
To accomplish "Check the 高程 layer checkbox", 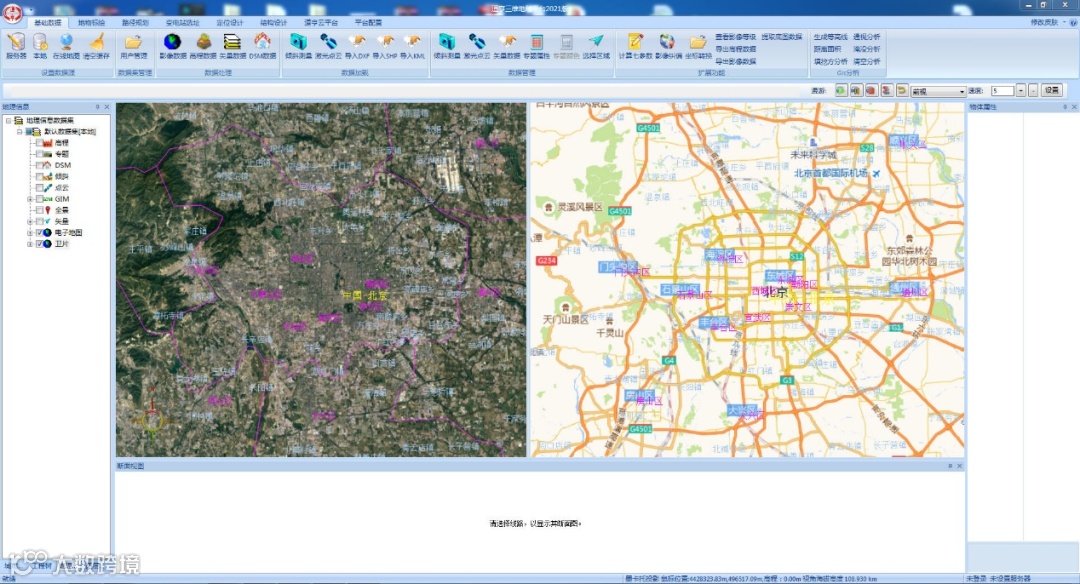I will click(39, 143).
